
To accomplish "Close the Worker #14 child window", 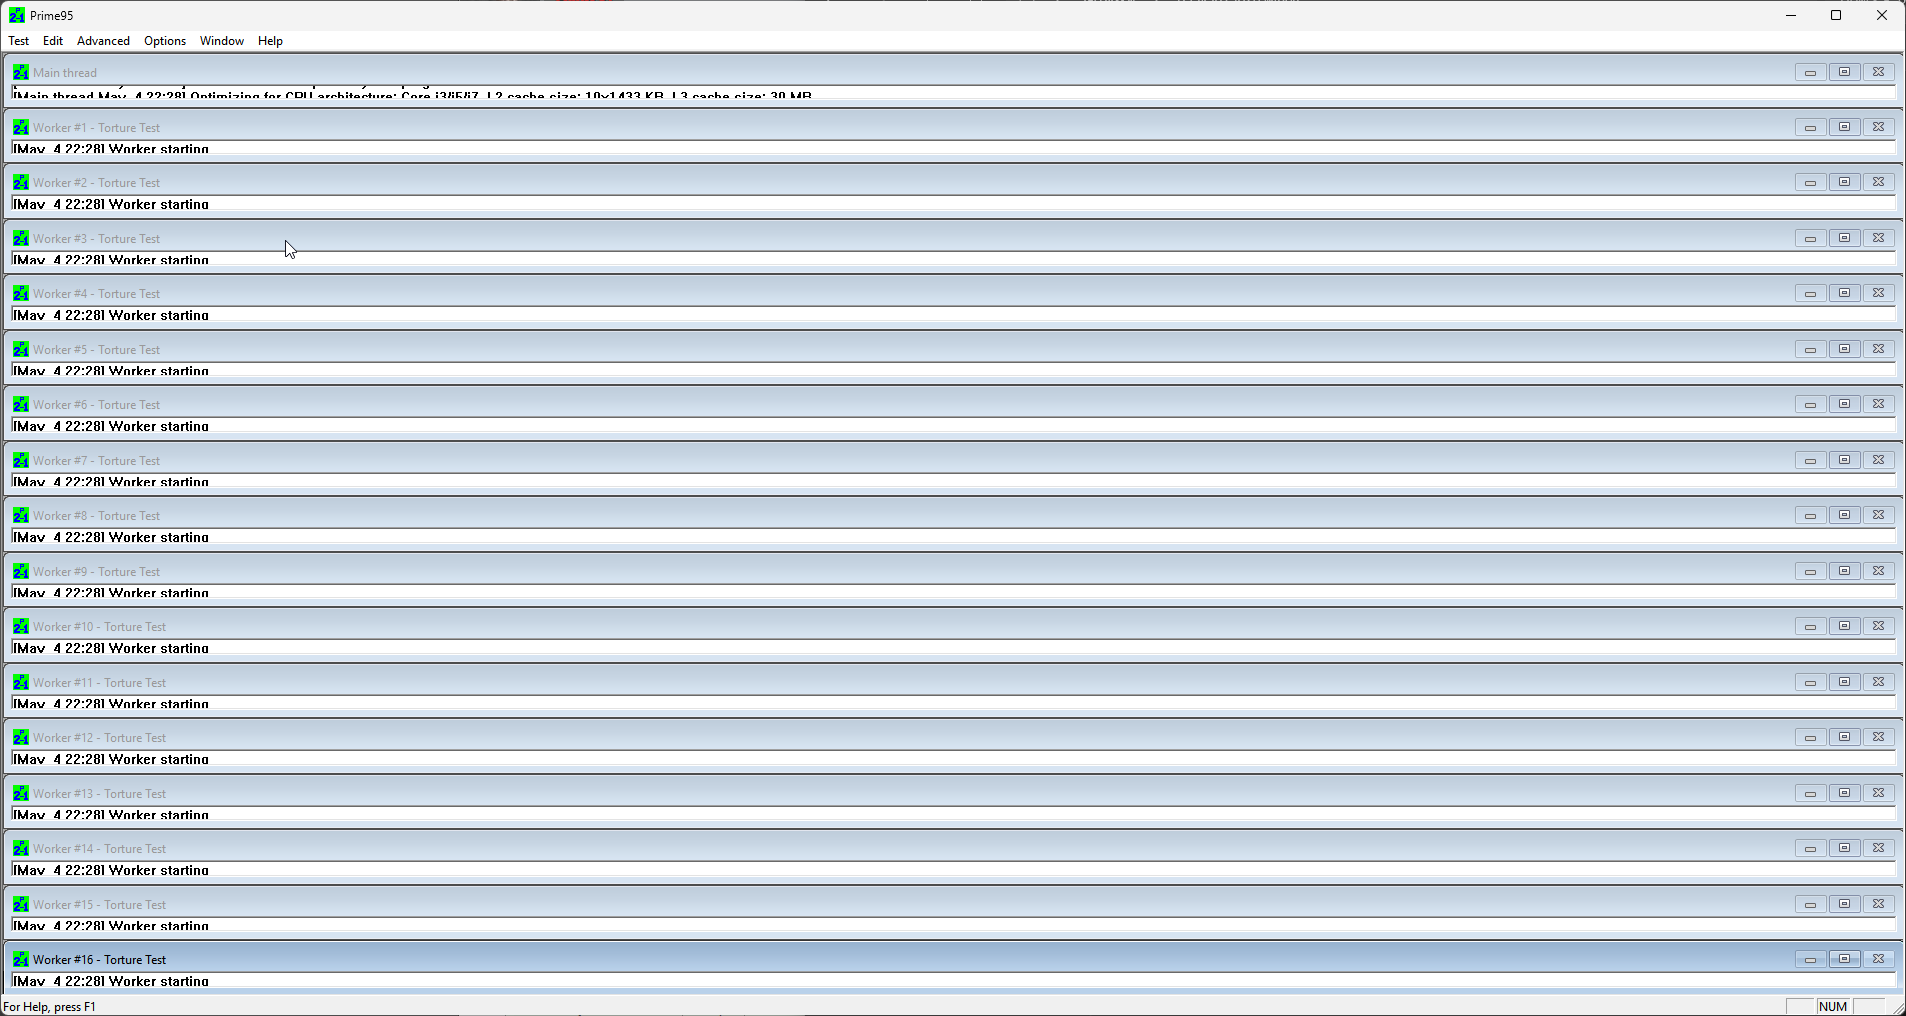I will point(1878,848).
